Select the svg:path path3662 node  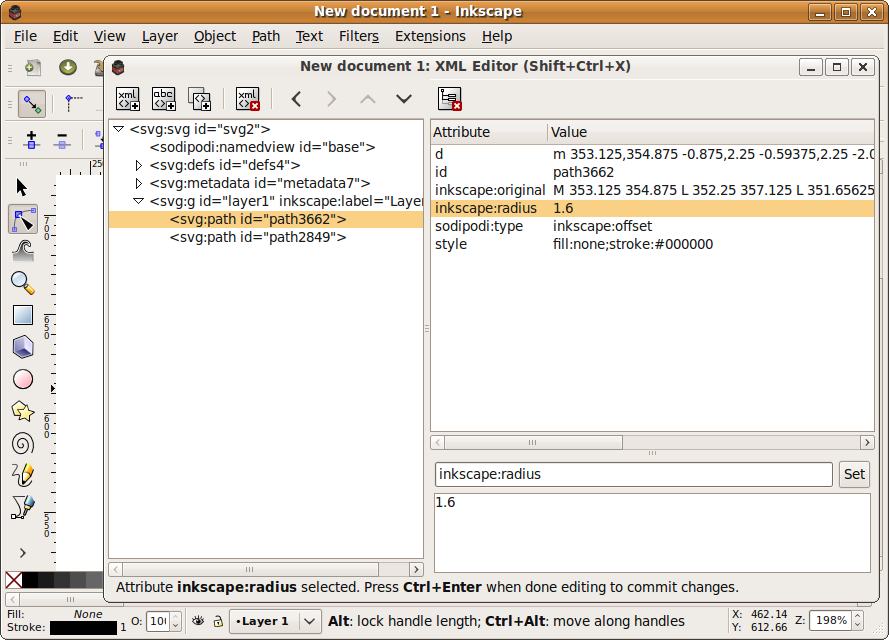pyautogui.click(x=266, y=219)
